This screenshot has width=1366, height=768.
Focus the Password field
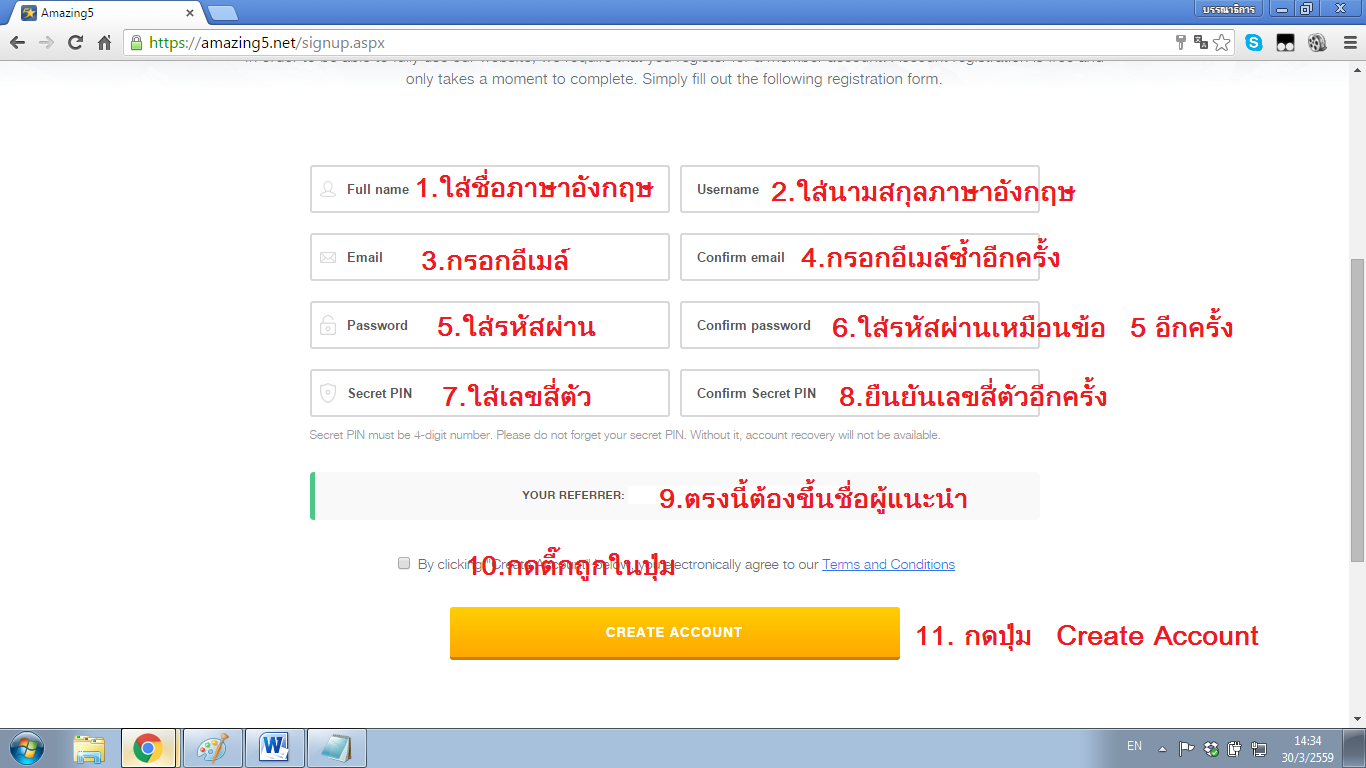tap(490, 325)
